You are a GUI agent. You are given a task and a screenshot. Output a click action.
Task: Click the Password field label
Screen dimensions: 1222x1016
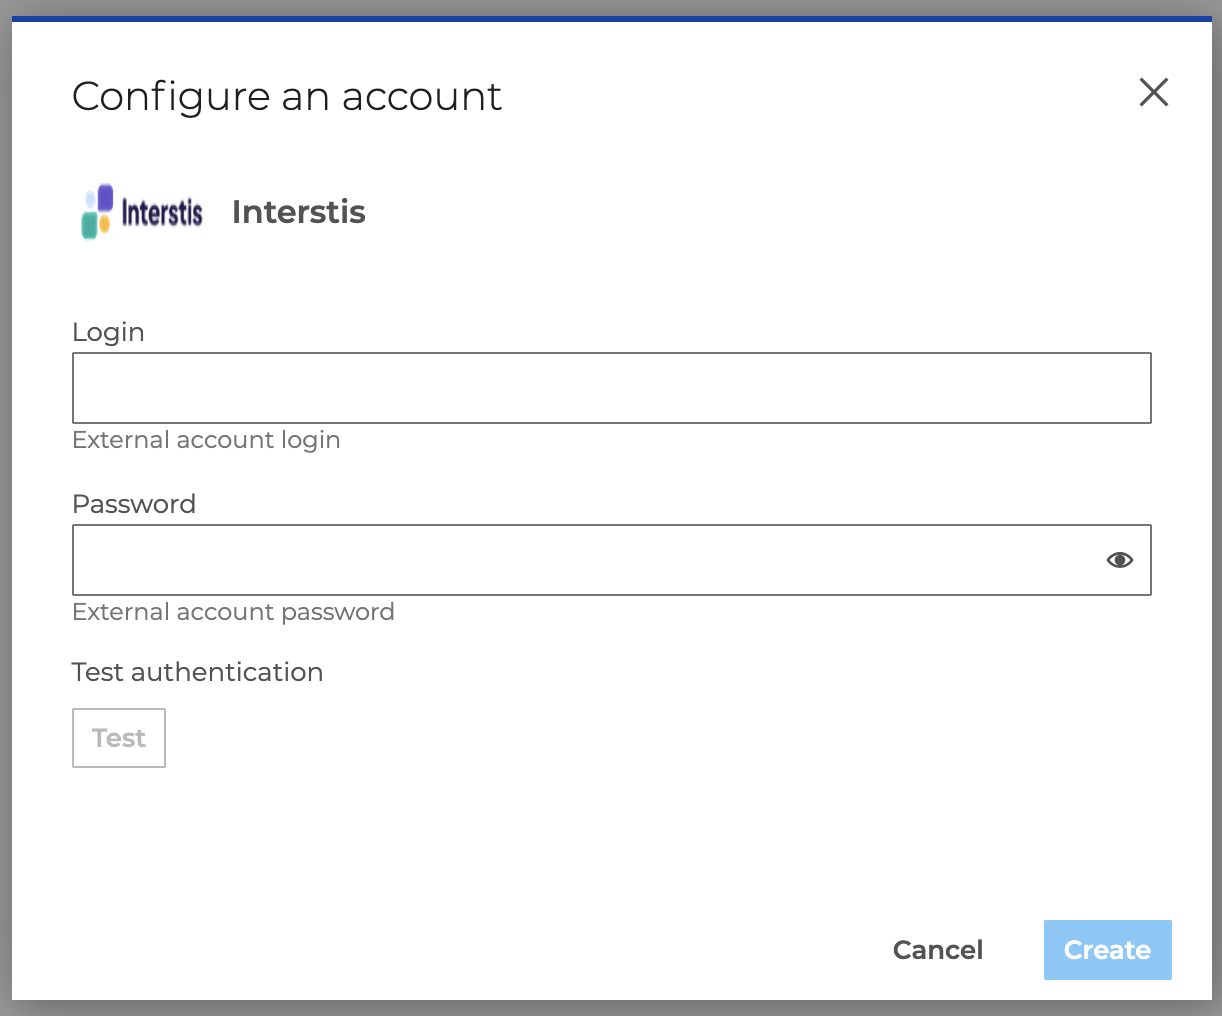point(134,504)
